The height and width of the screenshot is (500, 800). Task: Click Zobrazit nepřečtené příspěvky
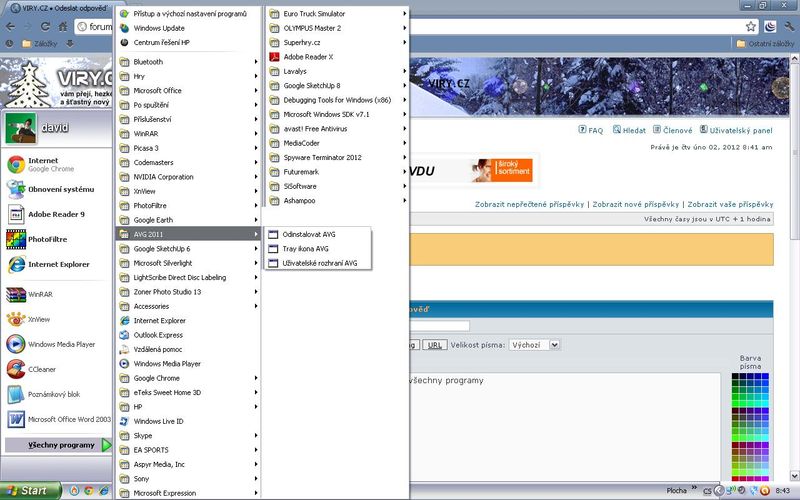pos(529,204)
